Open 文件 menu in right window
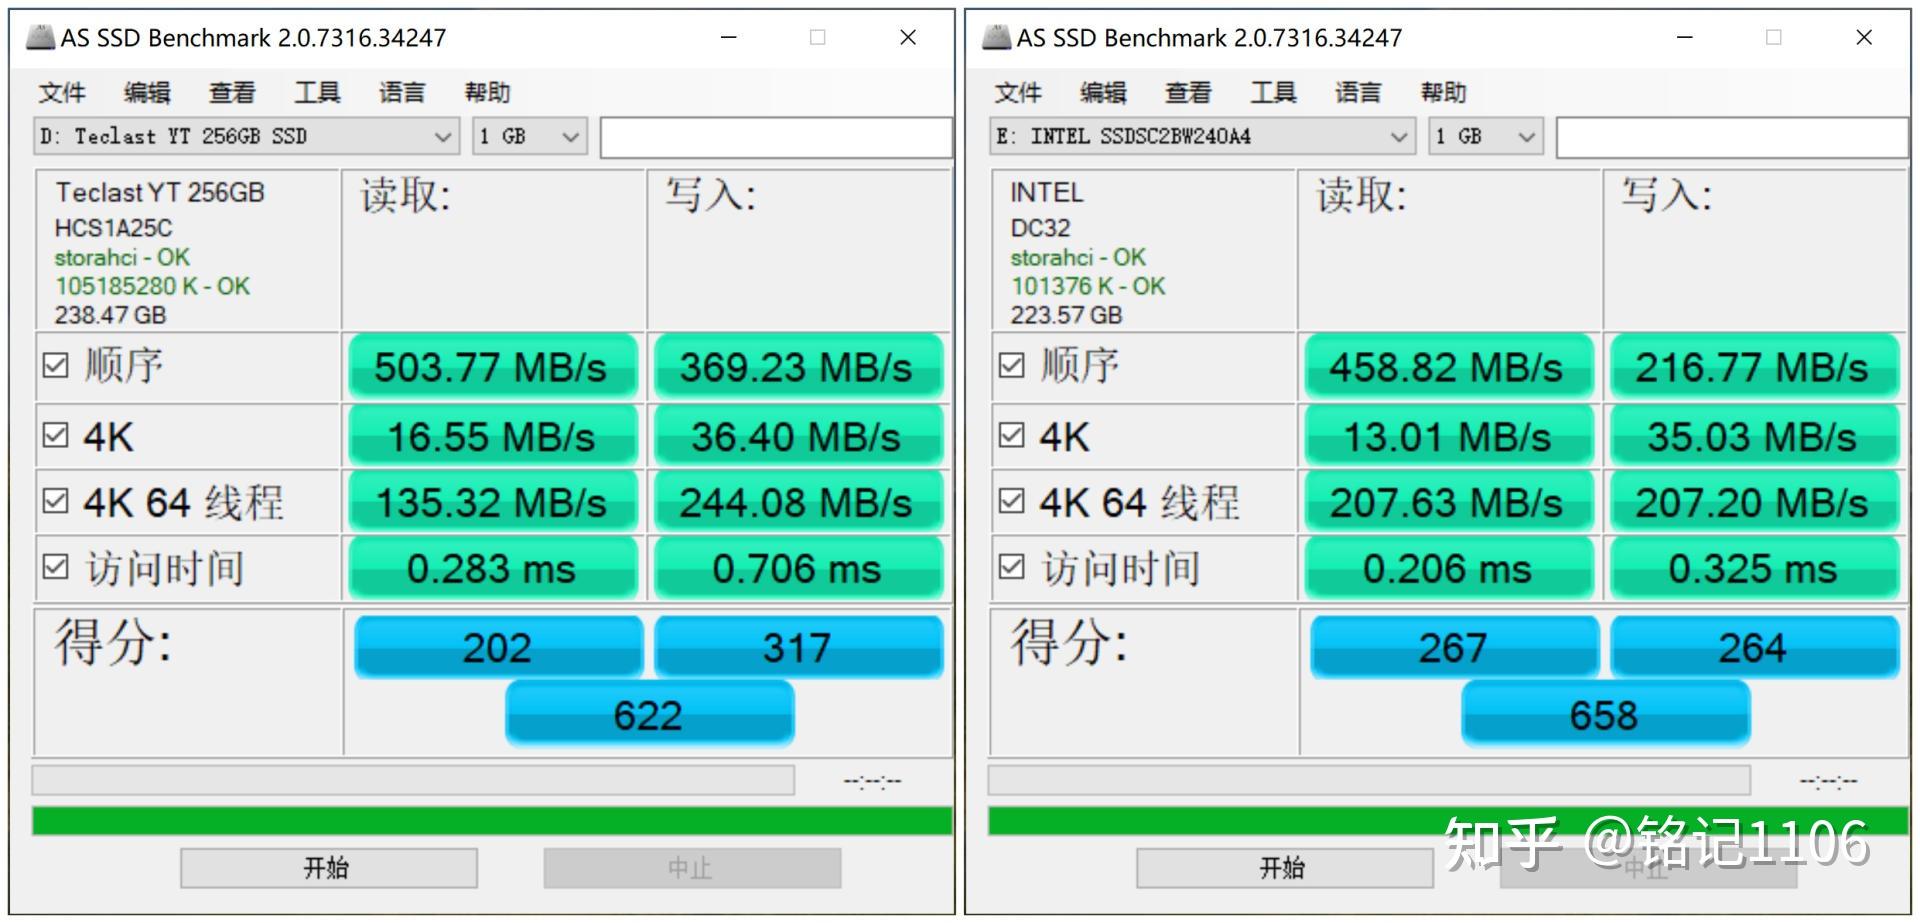 click(1018, 93)
